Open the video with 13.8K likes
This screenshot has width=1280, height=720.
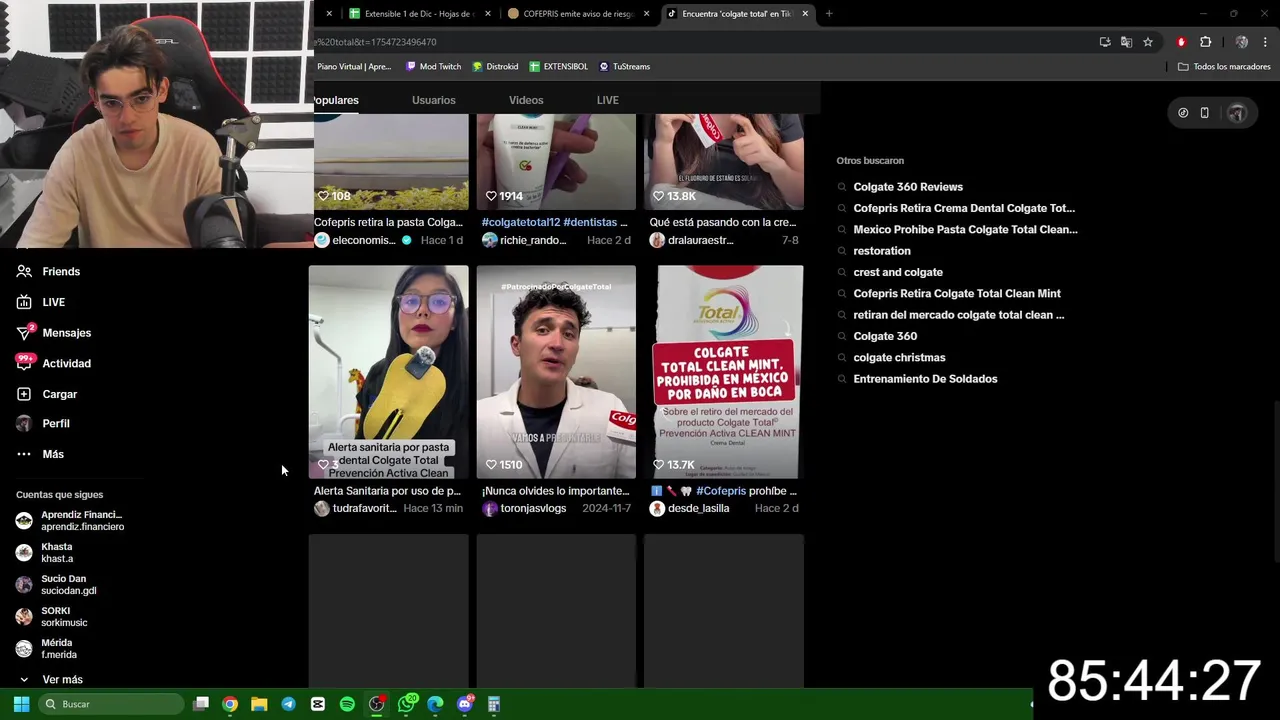coord(724,161)
